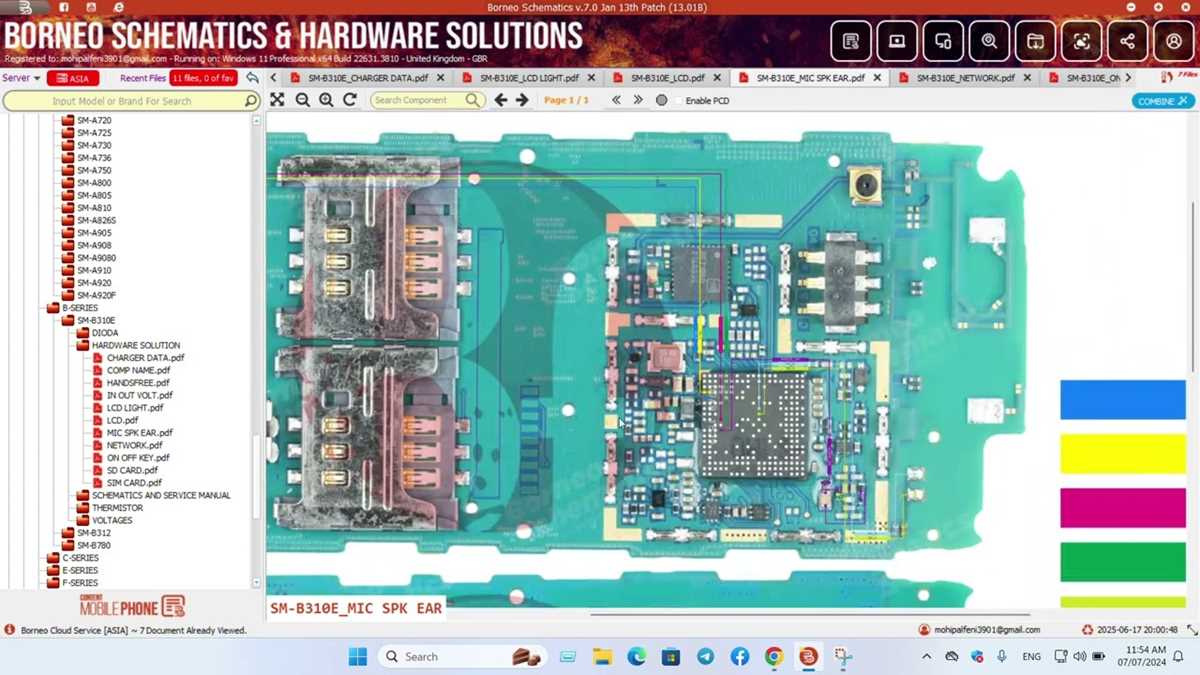1200x675 pixels.
Task: Click the fit-to-screen expand icon
Action: (x=277, y=100)
